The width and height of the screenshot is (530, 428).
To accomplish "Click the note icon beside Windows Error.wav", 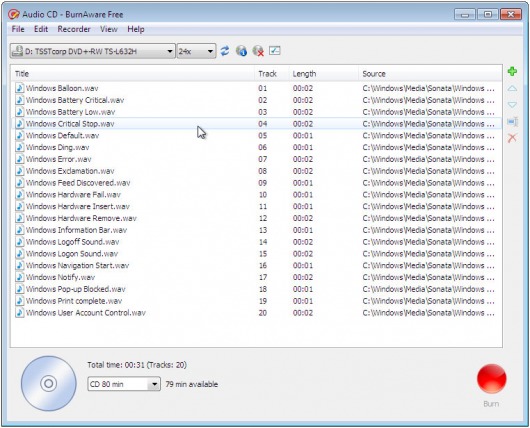I will click(x=20, y=159).
